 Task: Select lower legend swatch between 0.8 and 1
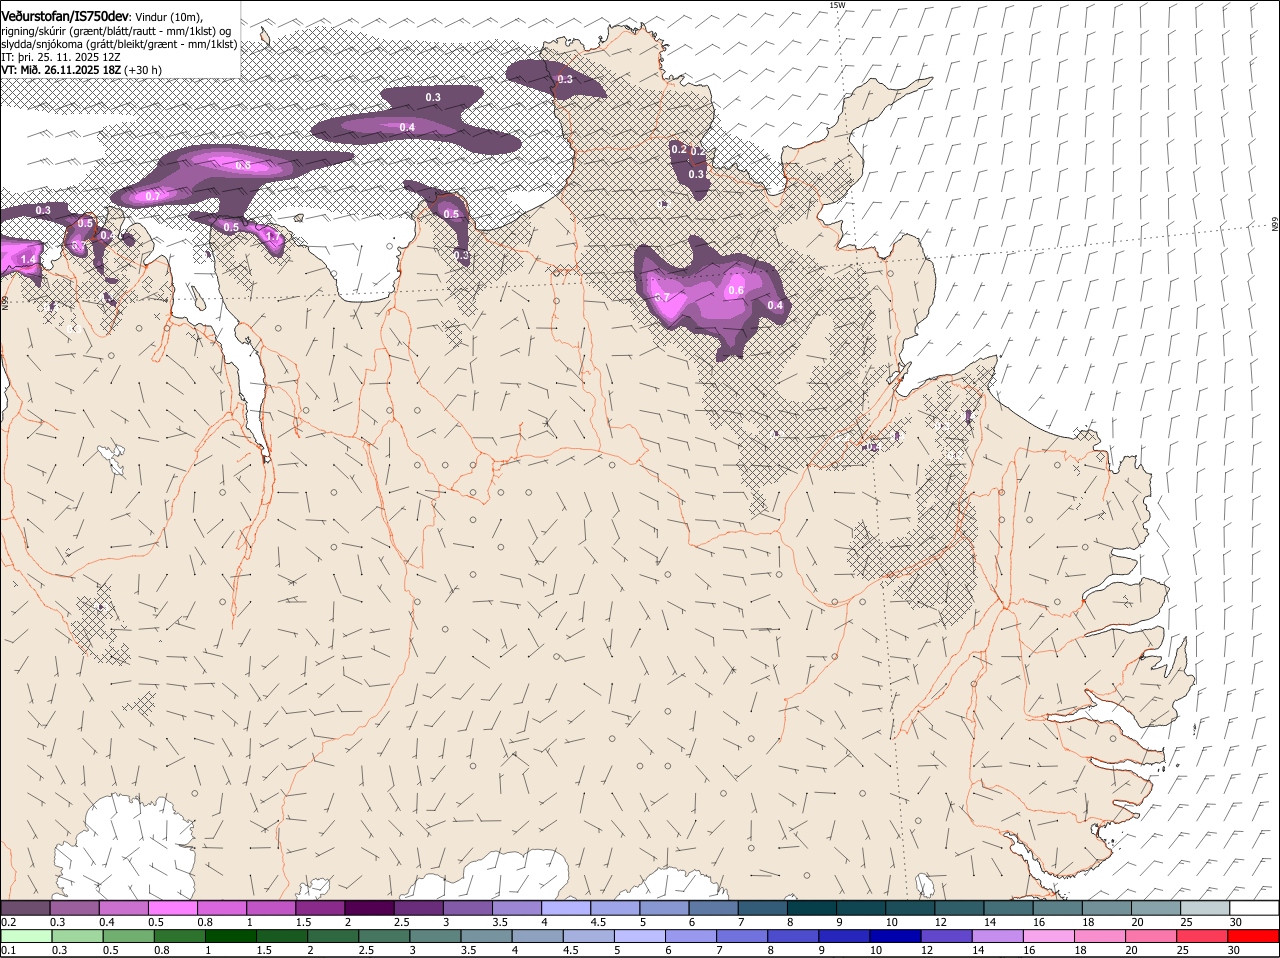179,936
